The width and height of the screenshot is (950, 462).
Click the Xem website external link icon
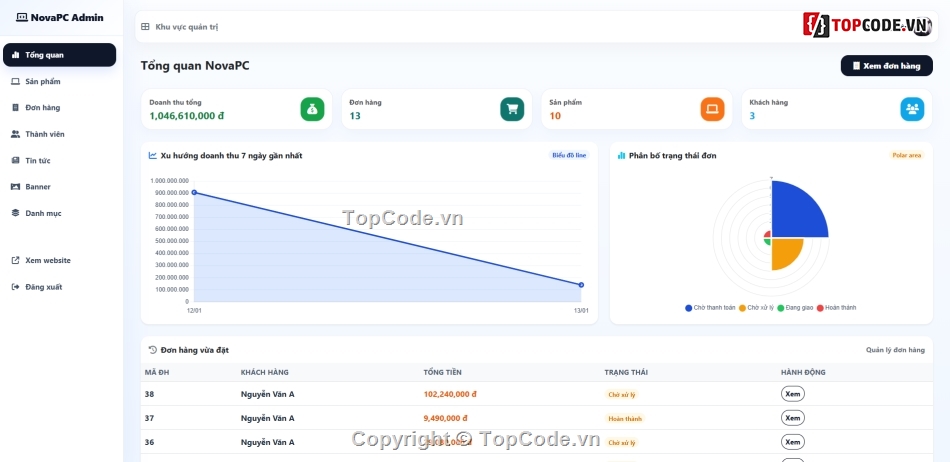(x=16, y=260)
